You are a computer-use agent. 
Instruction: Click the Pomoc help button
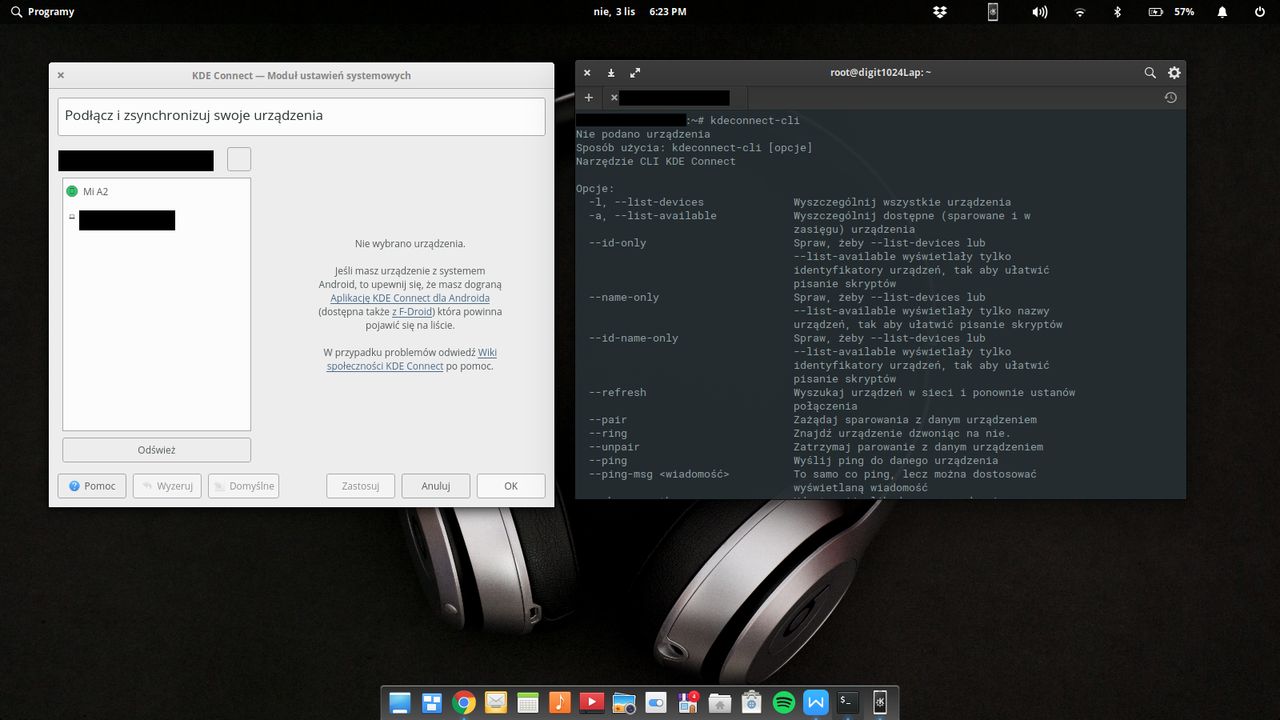(92, 486)
